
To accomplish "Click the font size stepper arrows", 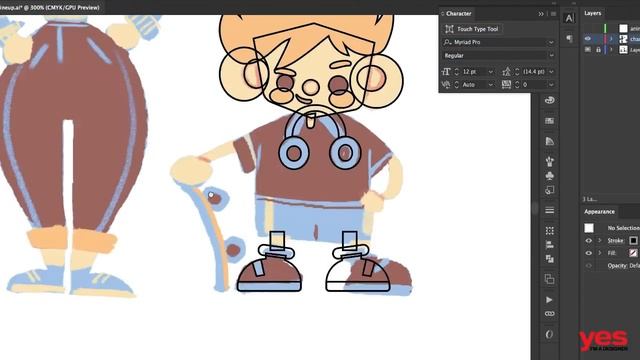I will pos(457,72).
